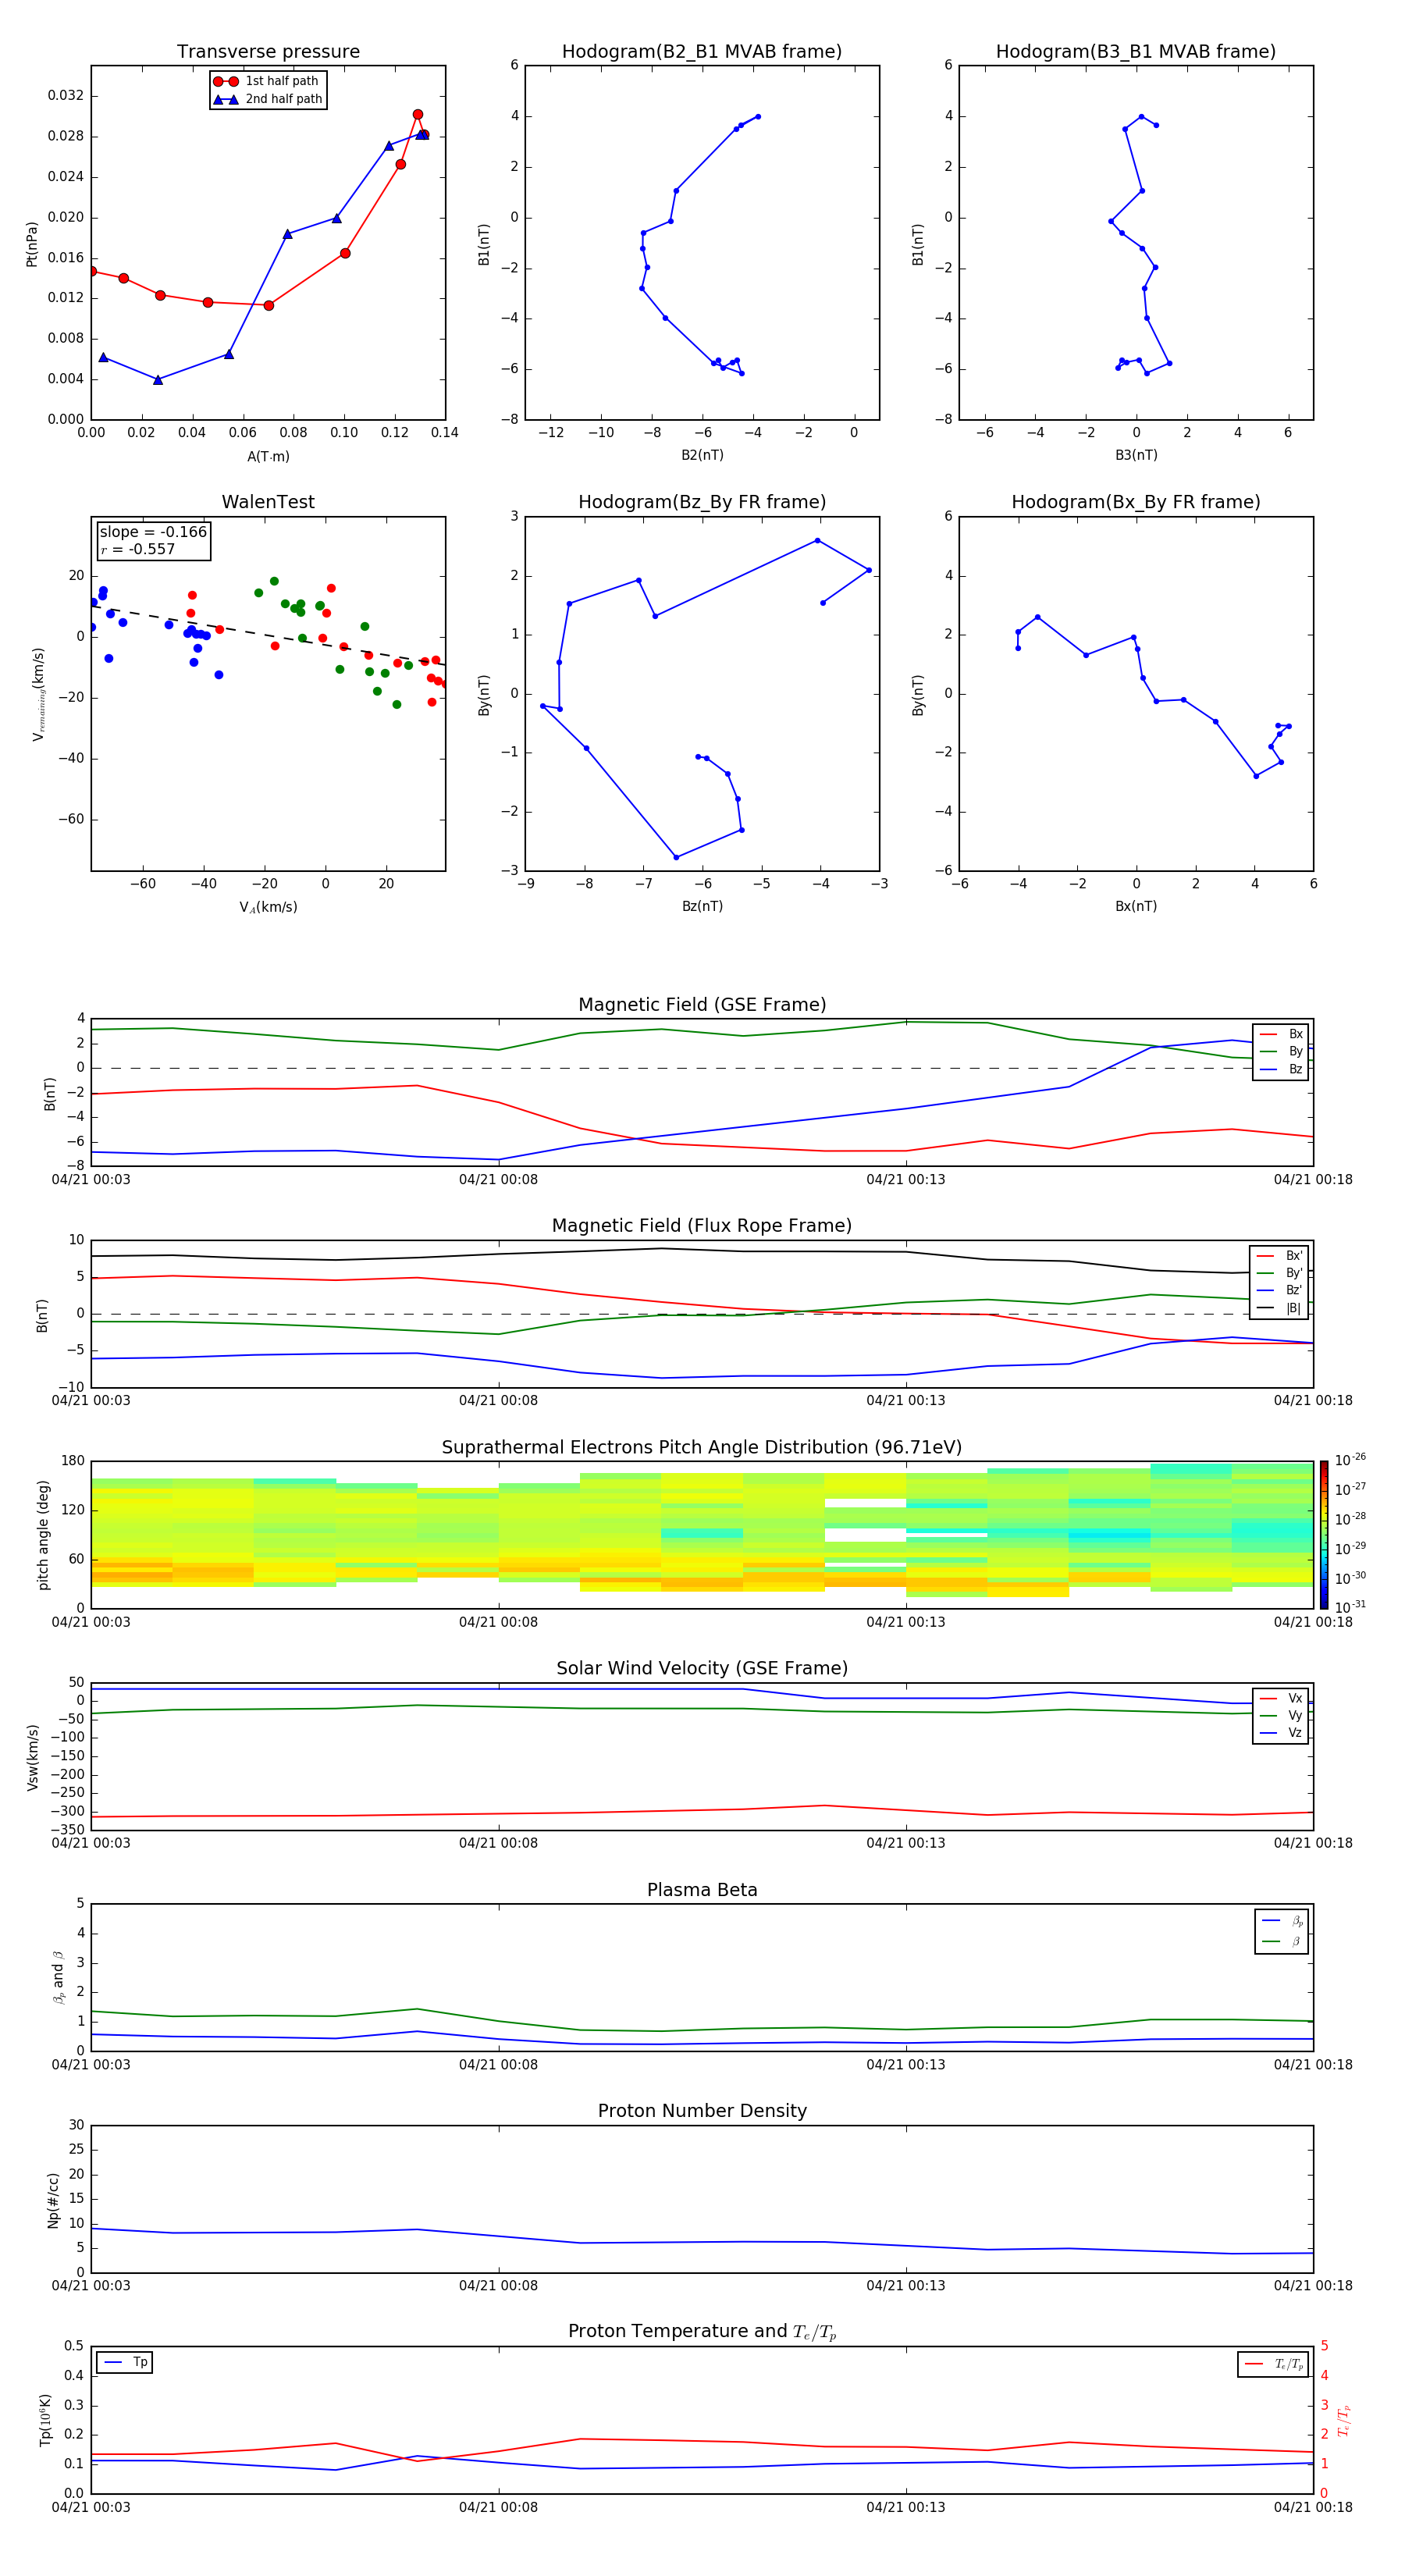Image resolution: width=1405 pixels, height=2576 pixels.
Task: Click the '10^-26' colorbar label
Action: [x=1350, y=1459]
